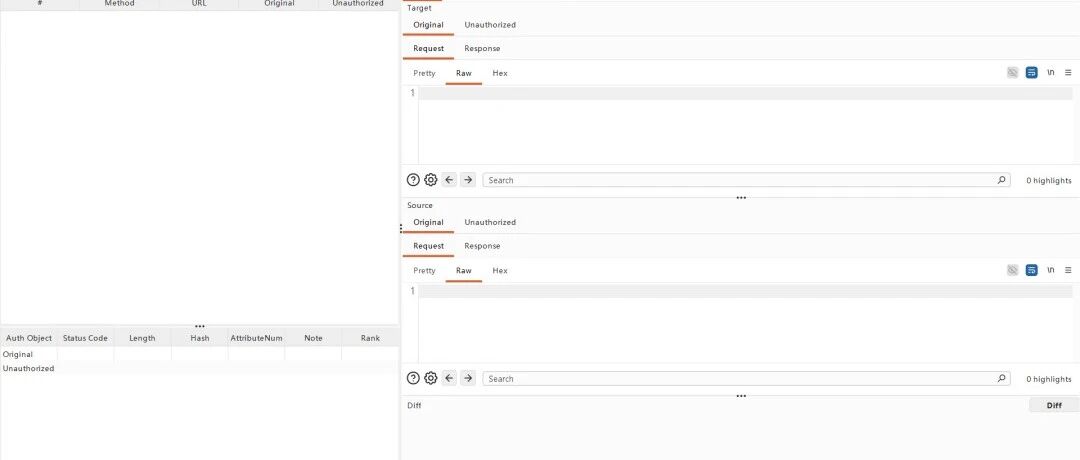Open help icon in Target search bar

click(413, 180)
